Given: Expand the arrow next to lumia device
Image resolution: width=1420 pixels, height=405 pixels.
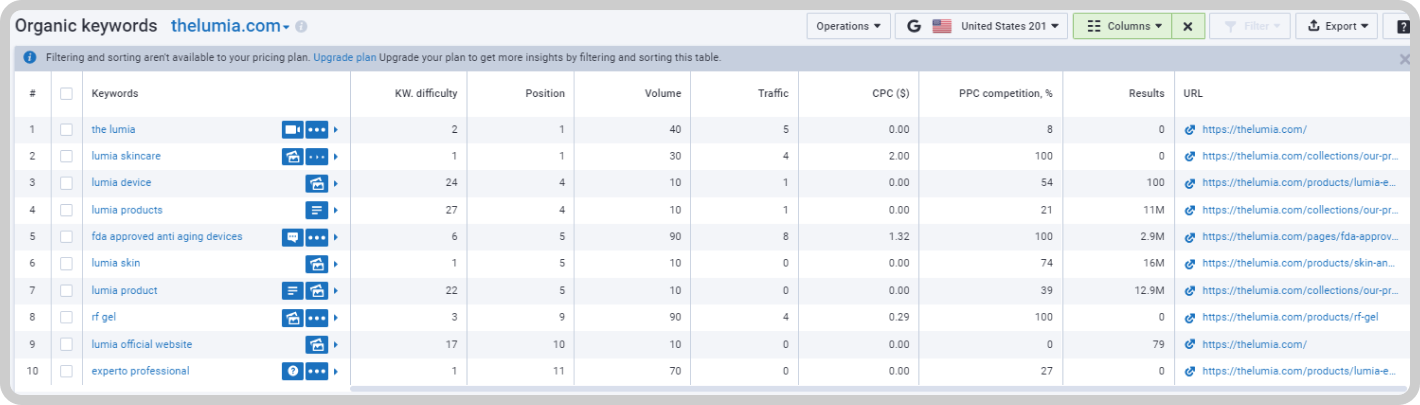Looking at the screenshot, I should point(336,184).
